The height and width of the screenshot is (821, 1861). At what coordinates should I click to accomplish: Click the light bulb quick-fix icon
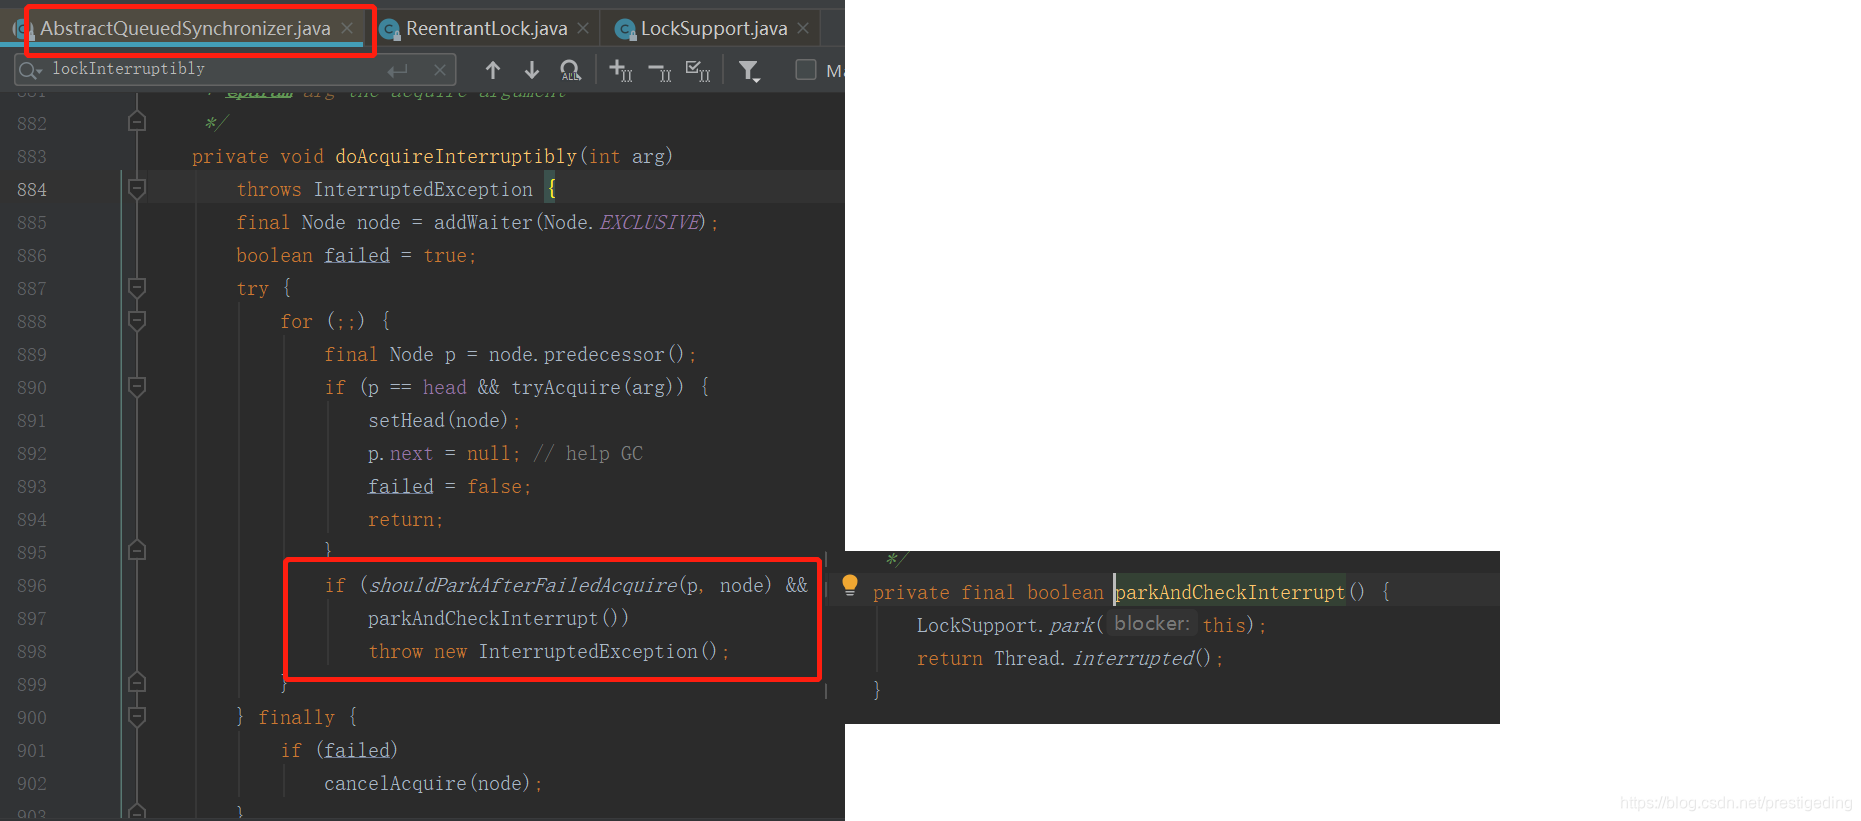click(x=850, y=585)
